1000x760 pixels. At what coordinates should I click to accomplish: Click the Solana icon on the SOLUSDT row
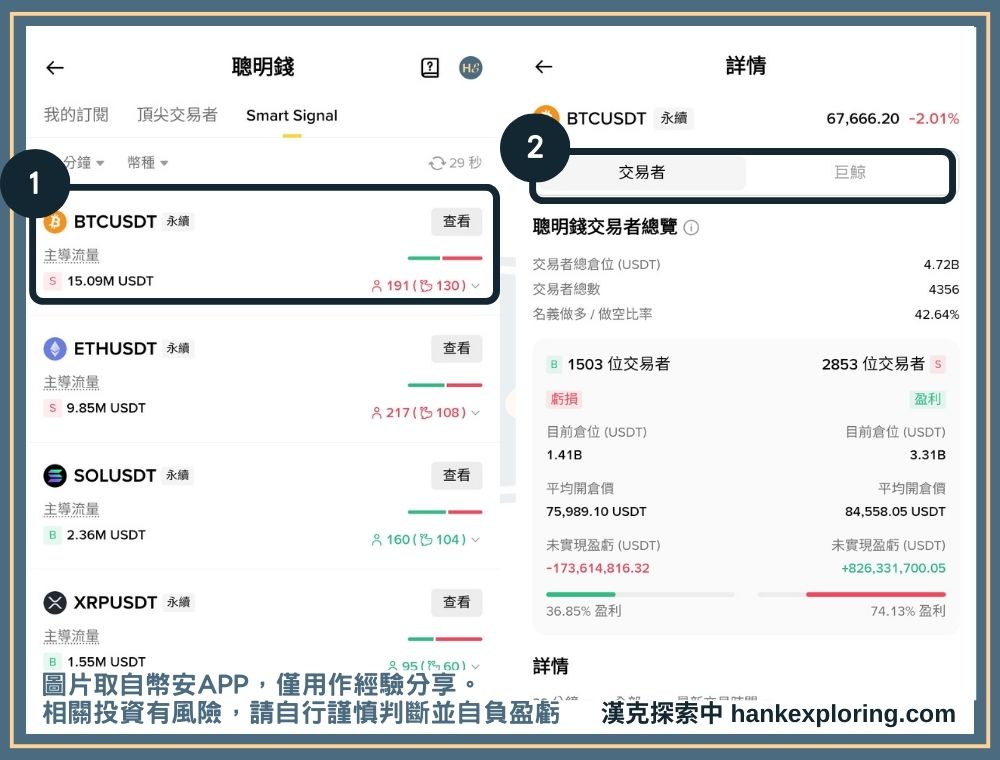54,476
